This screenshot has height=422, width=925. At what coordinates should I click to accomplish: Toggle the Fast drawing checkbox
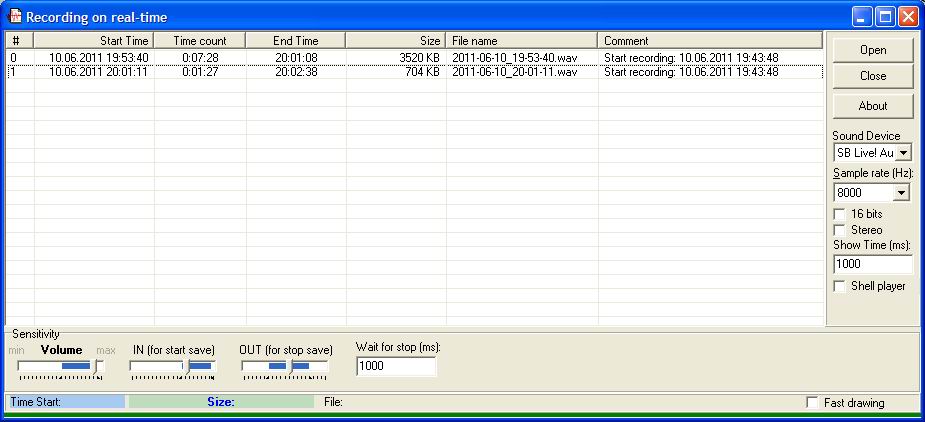[x=812, y=403]
